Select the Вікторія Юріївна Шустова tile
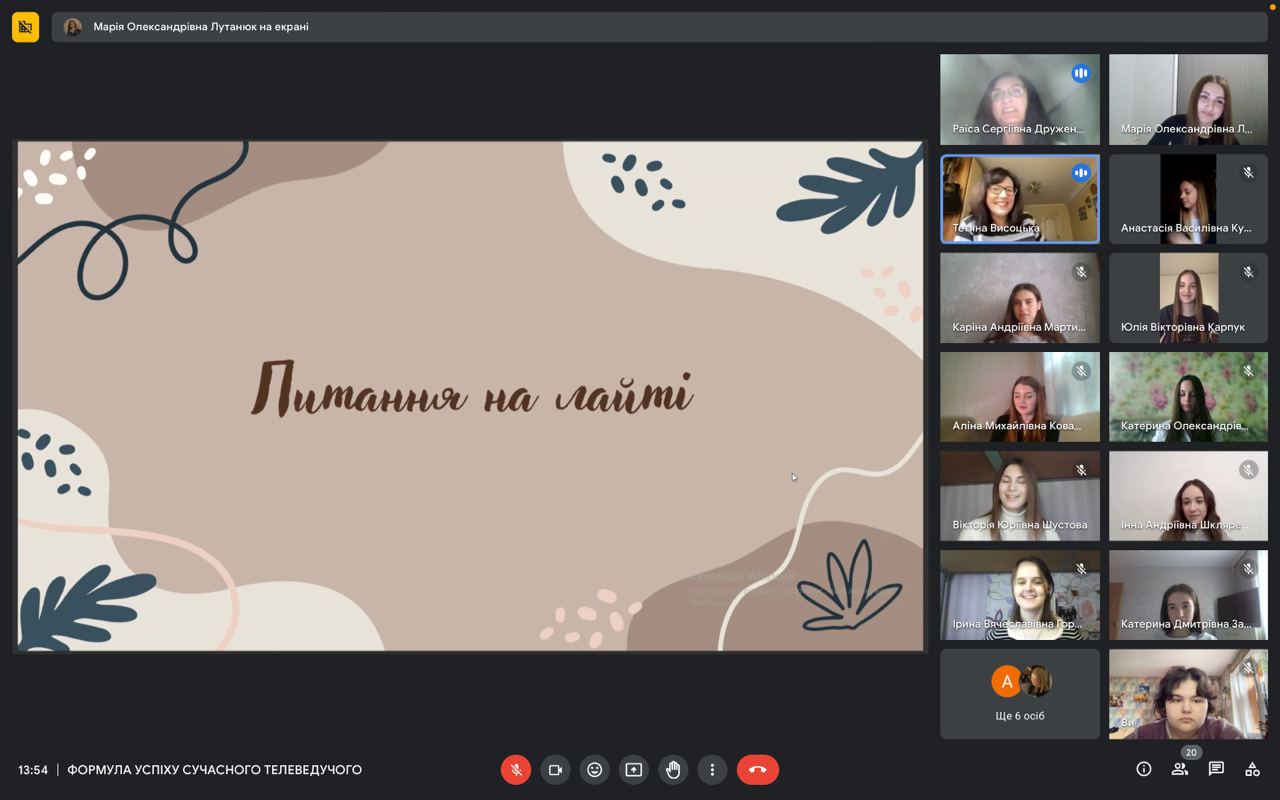The width and height of the screenshot is (1280, 800). click(1020, 496)
